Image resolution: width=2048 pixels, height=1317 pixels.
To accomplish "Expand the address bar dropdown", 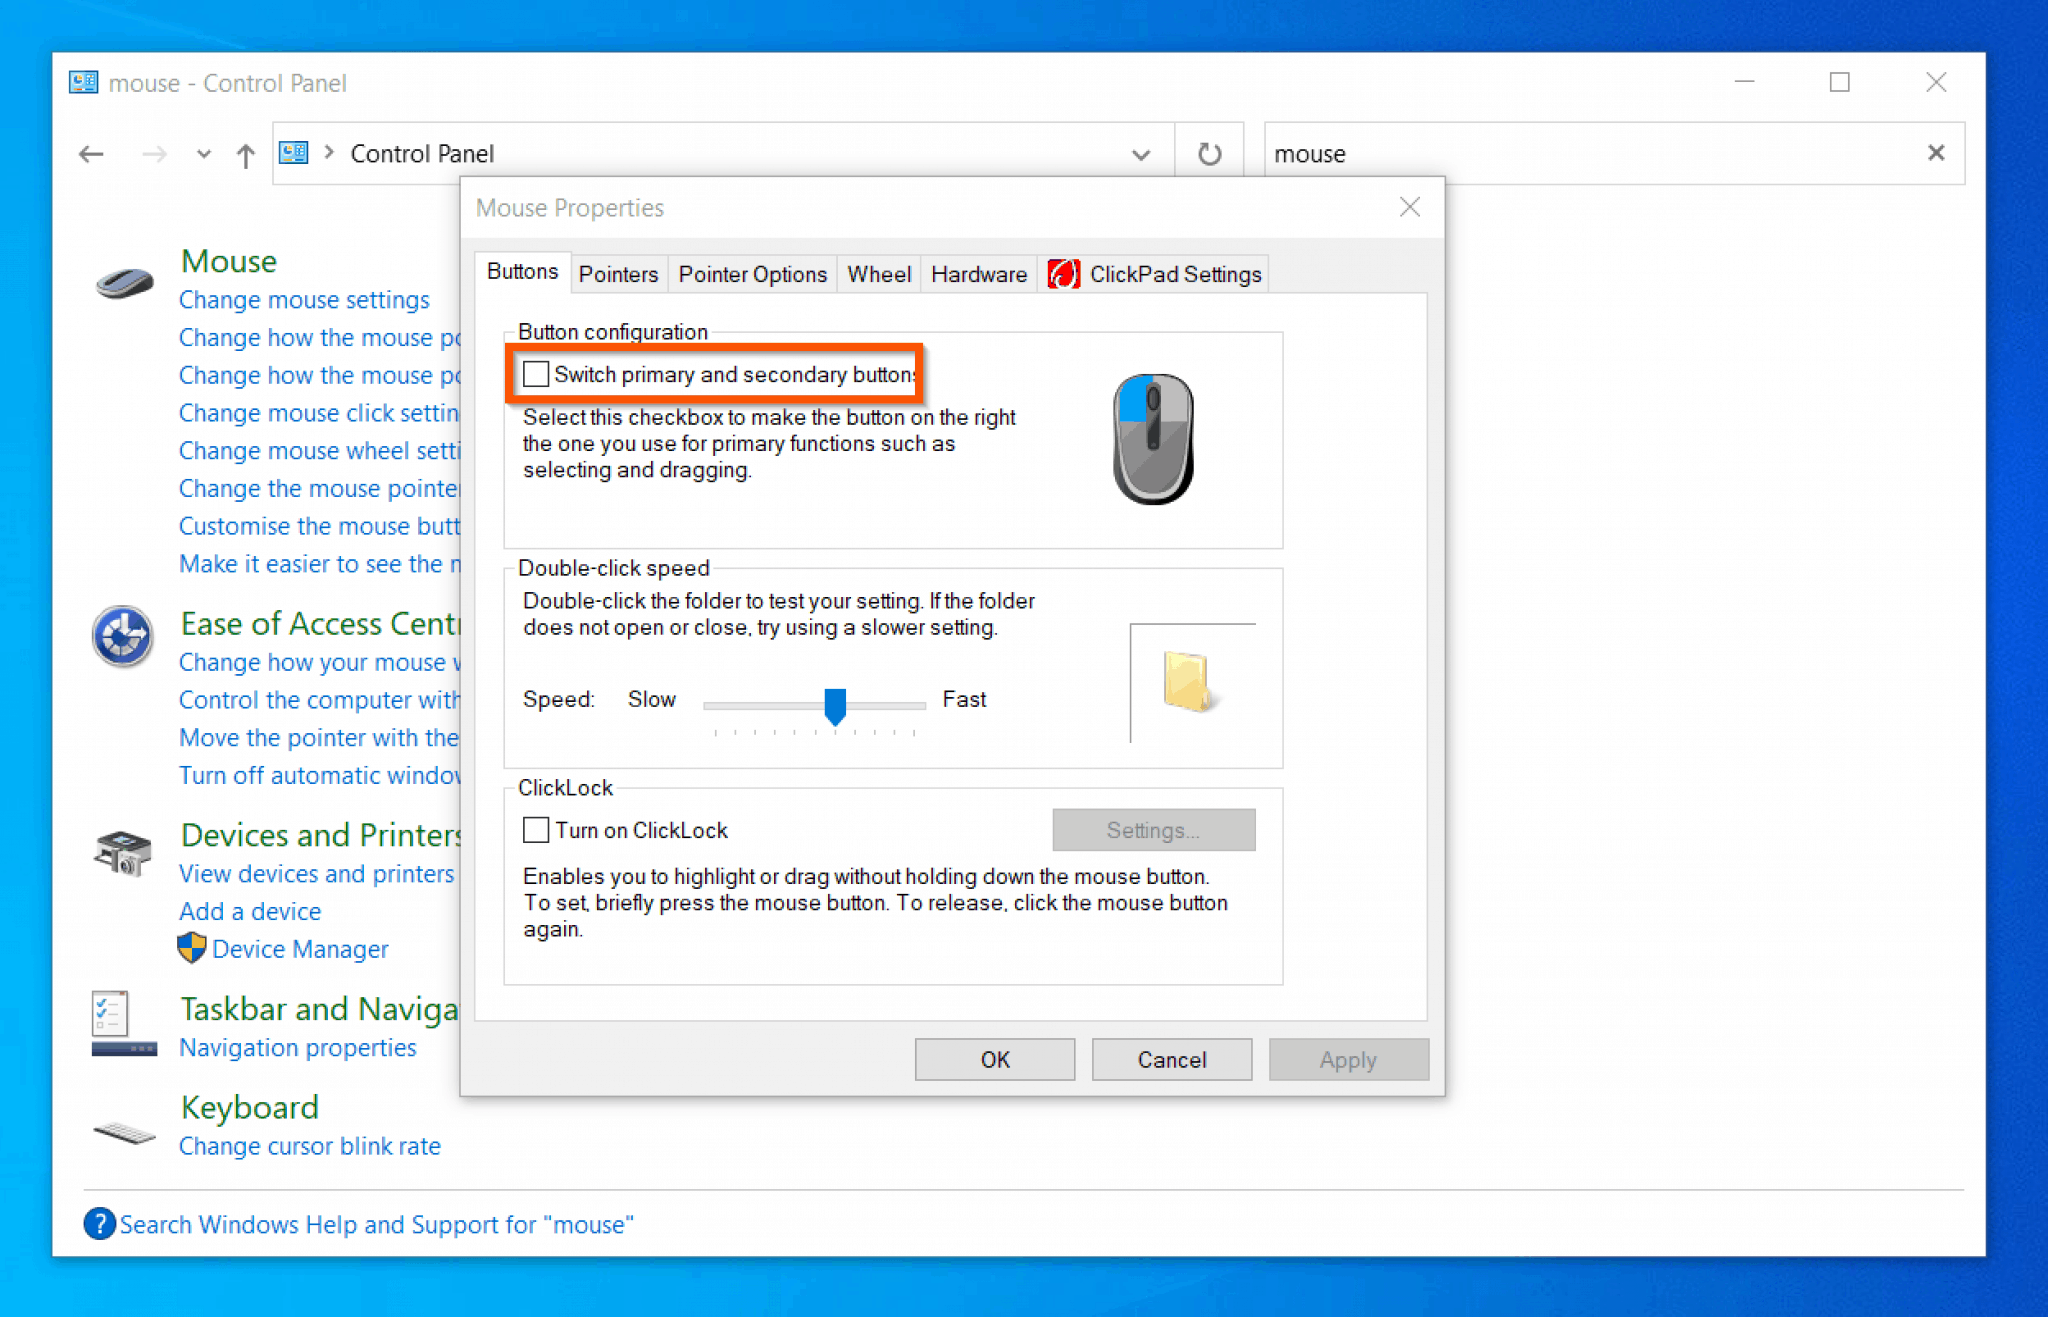I will pyautogui.click(x=1140, y=154).
